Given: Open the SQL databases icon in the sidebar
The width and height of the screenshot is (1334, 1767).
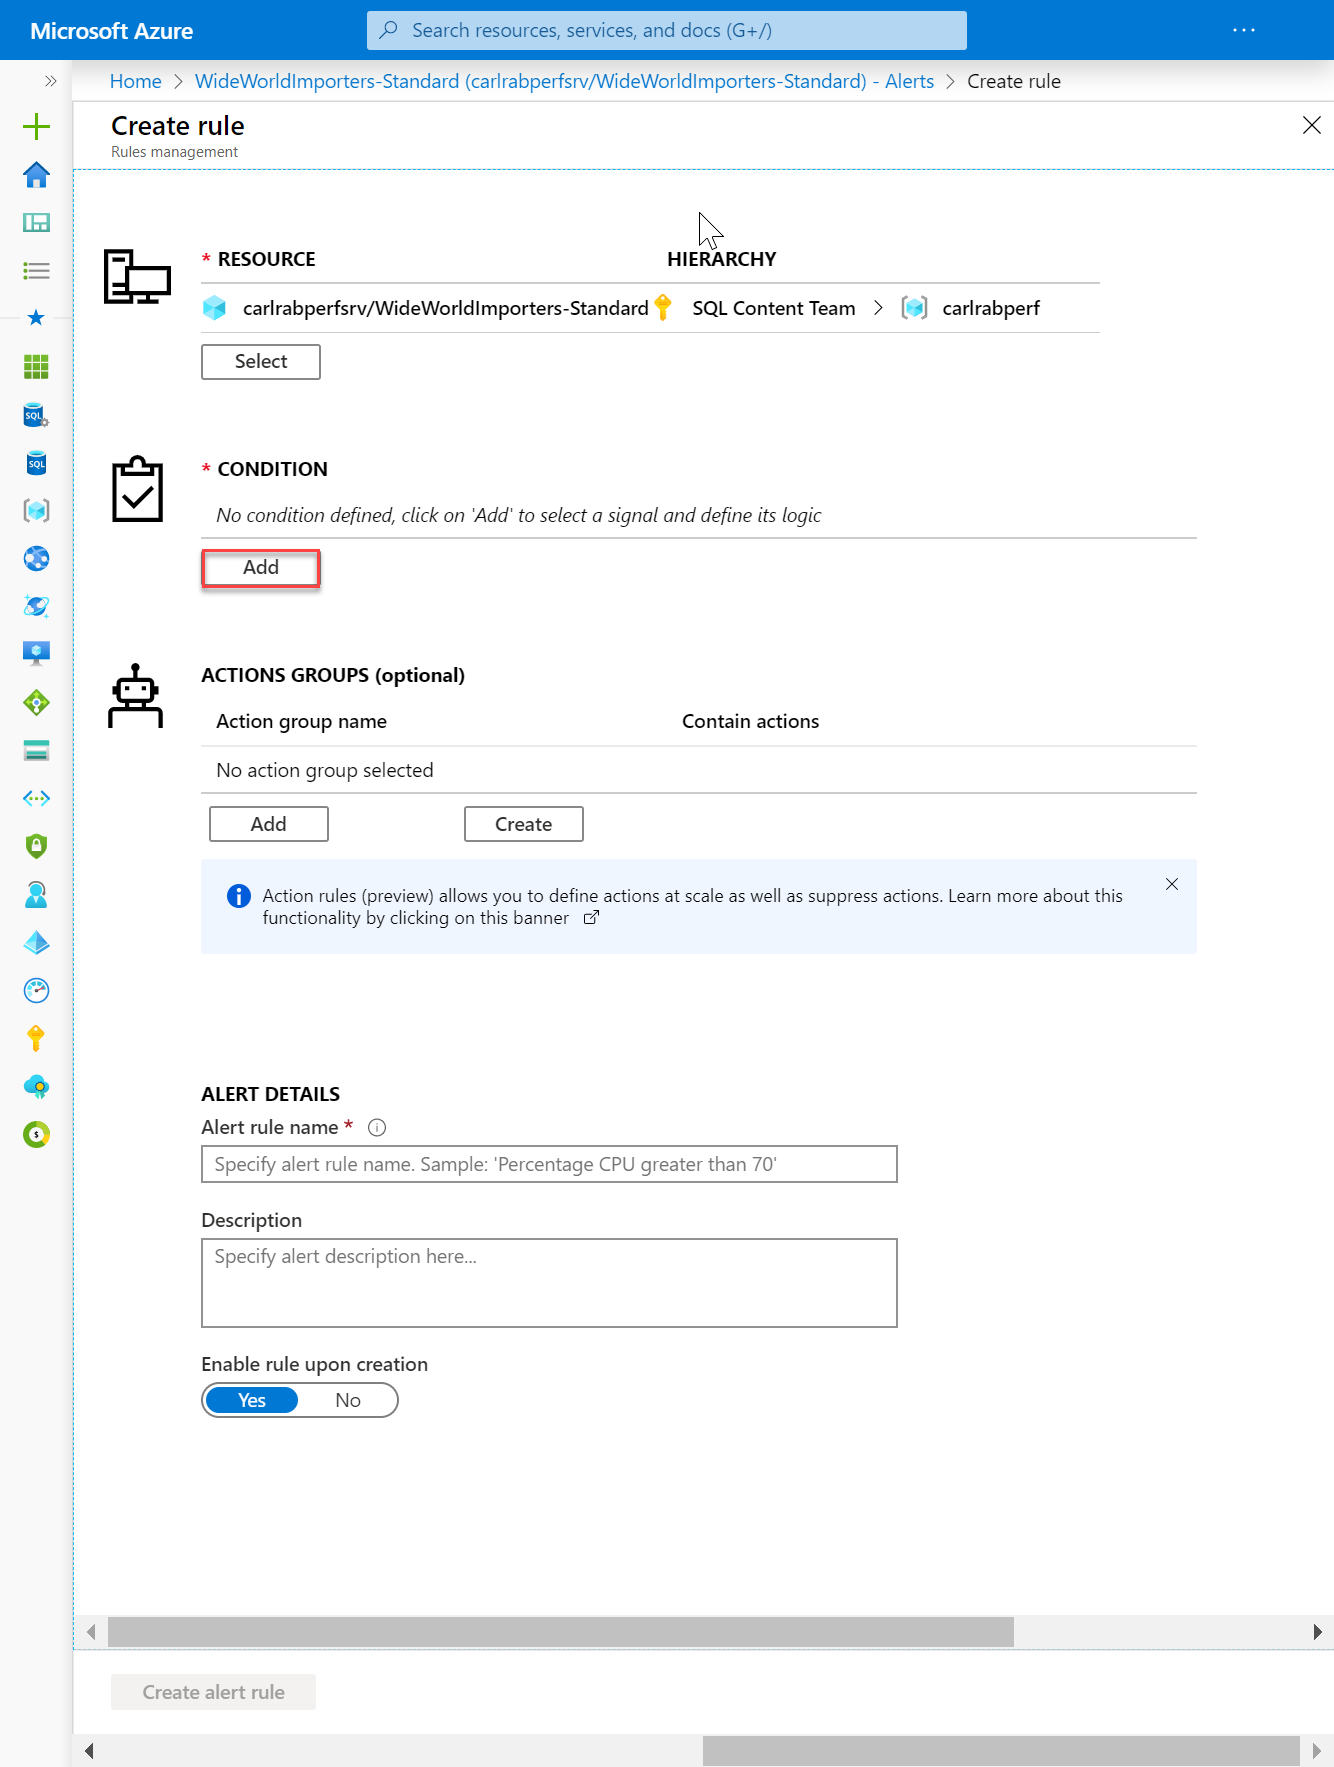Looking at the screenshot, I should 36,462.
